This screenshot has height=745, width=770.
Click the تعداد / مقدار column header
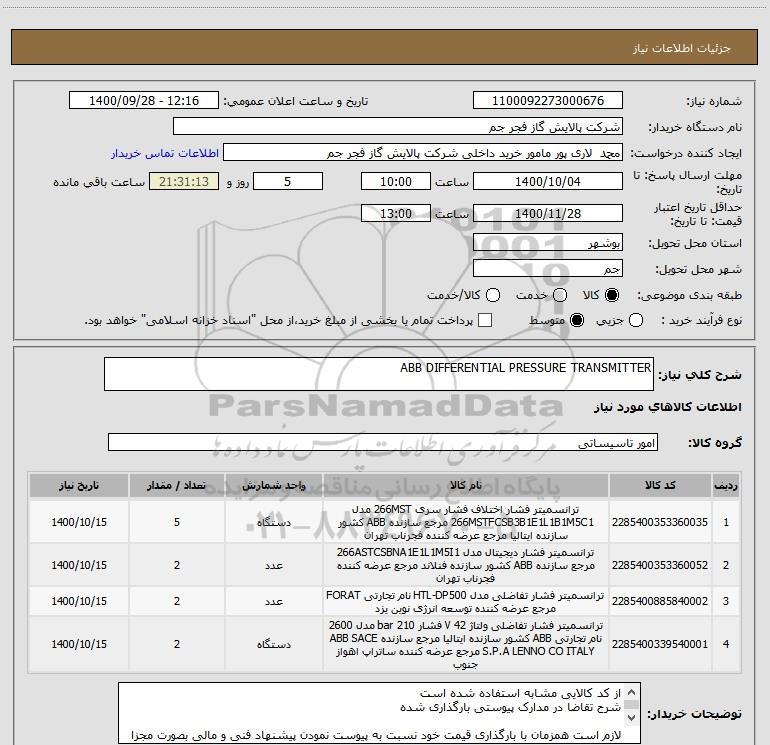click(177, 486)
